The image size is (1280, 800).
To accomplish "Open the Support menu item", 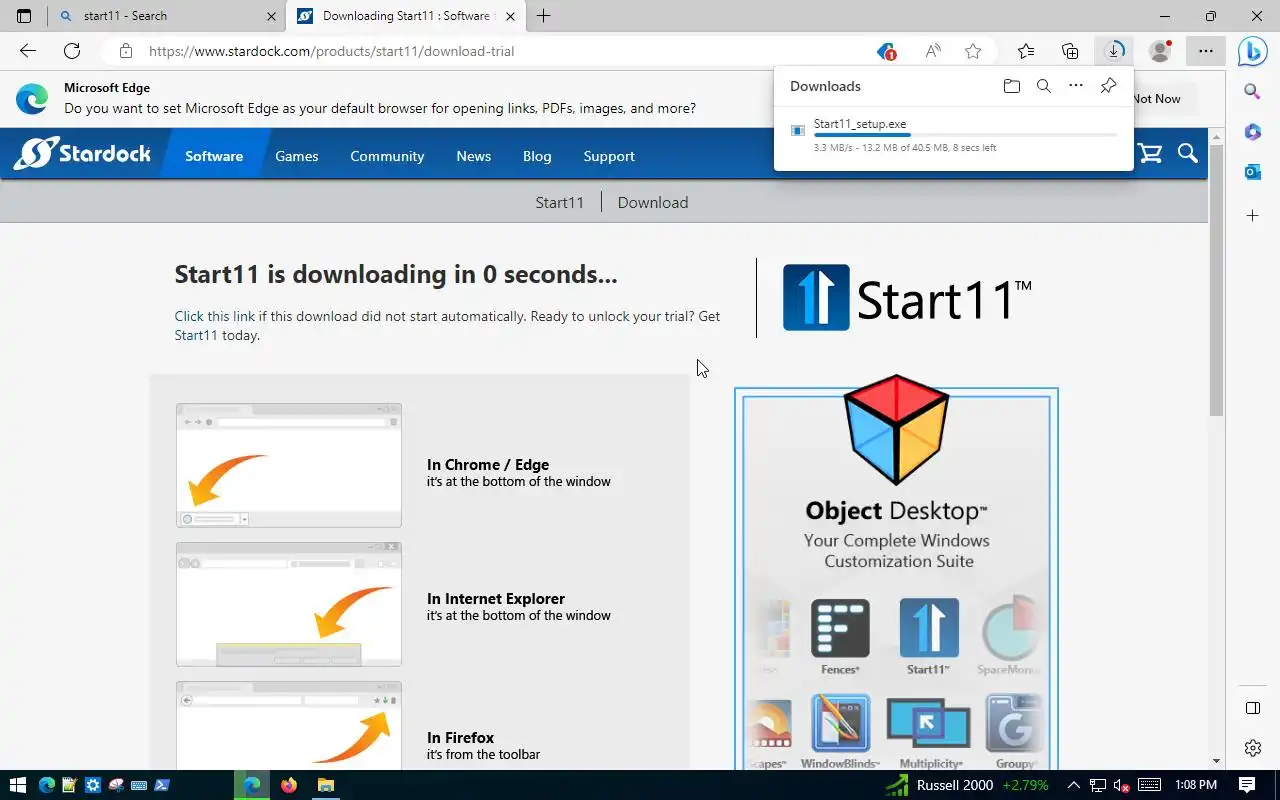I will point(609,156).
